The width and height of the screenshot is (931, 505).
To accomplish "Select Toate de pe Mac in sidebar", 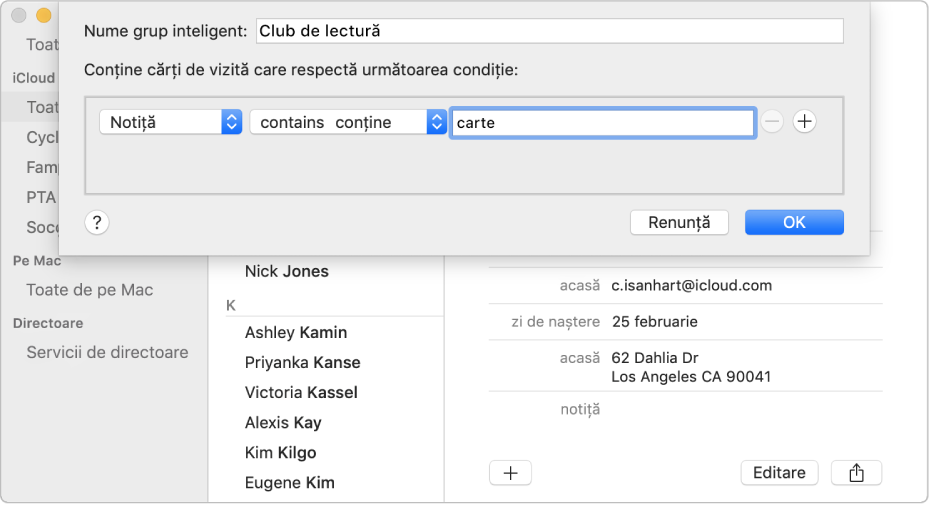I will [x=90, y=290].
